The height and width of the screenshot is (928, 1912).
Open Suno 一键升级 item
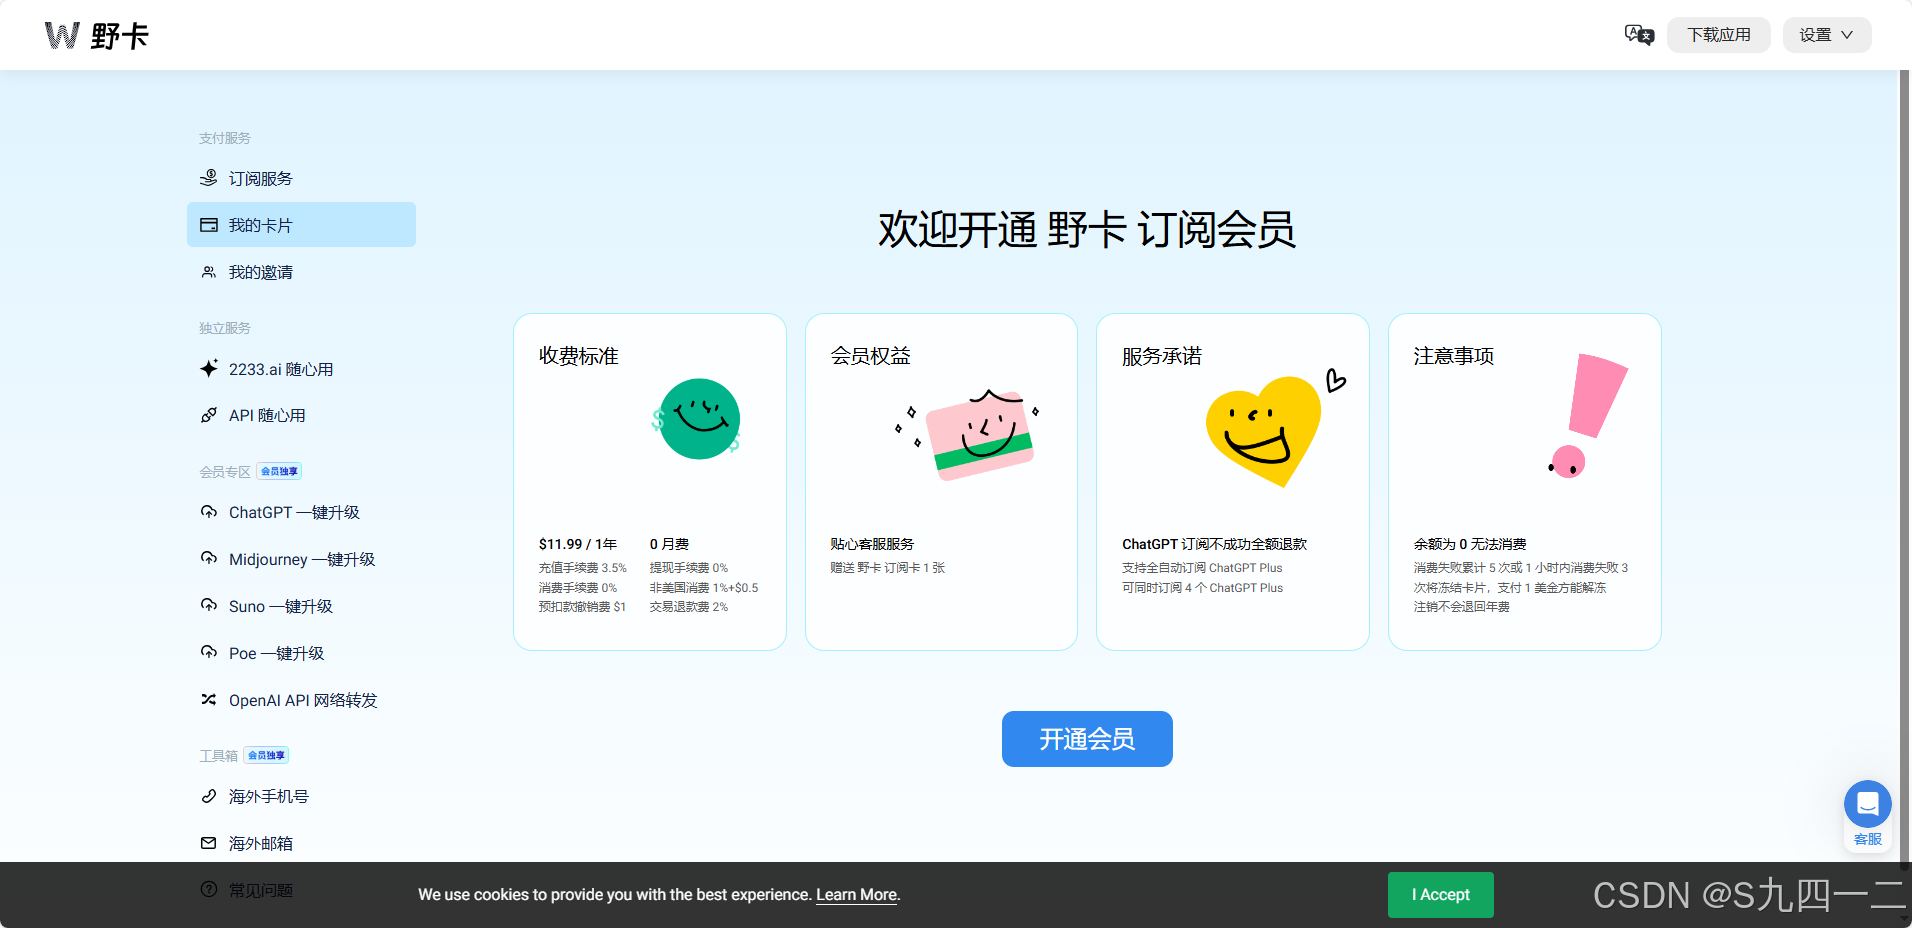pyautogui.click(x=301, y=606)
